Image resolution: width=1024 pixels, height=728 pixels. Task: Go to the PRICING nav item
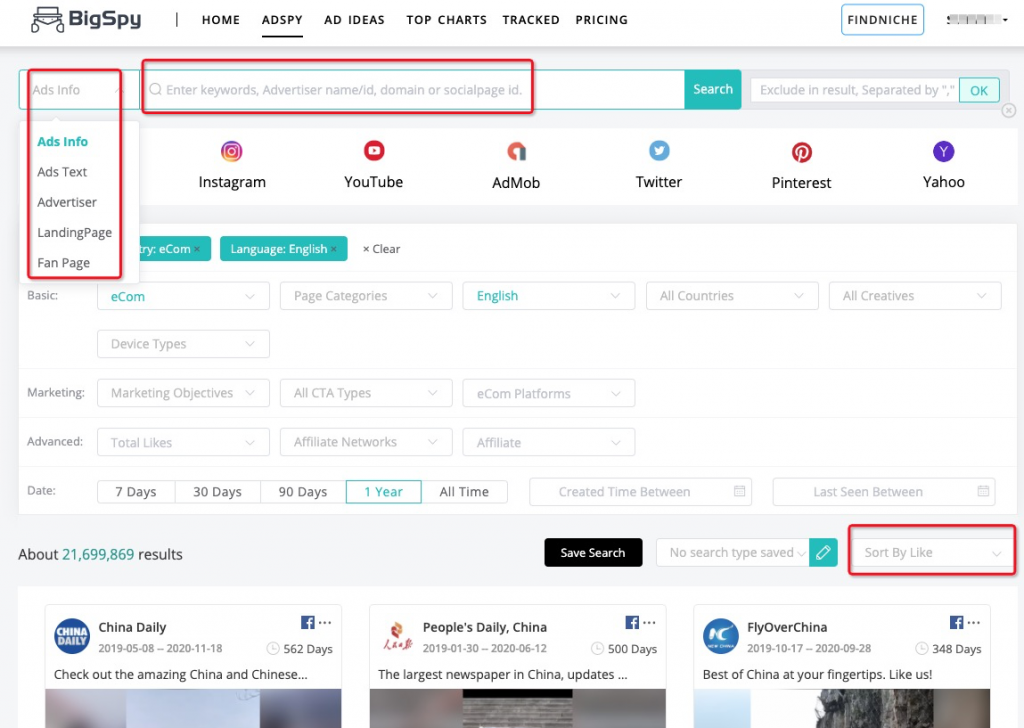point(601,20)
